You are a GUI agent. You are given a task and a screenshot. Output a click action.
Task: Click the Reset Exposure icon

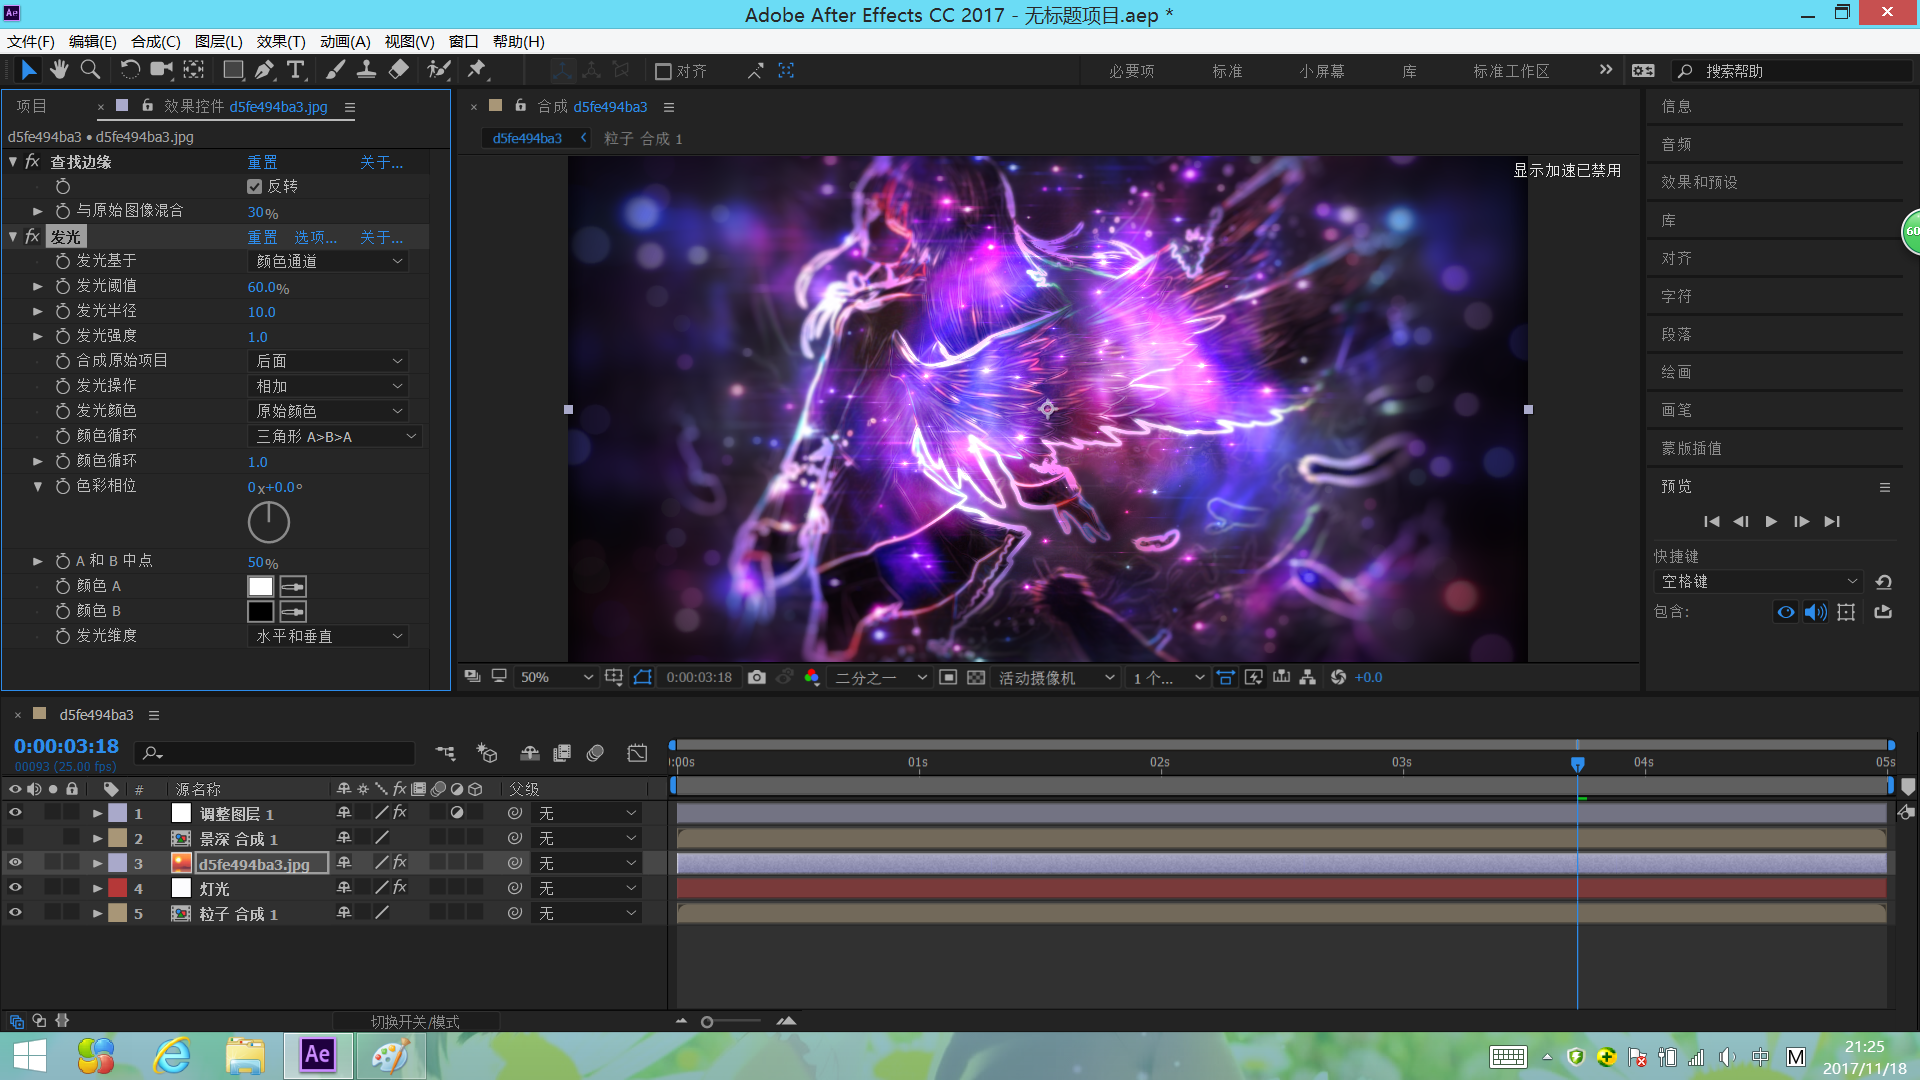[1338, 677]
